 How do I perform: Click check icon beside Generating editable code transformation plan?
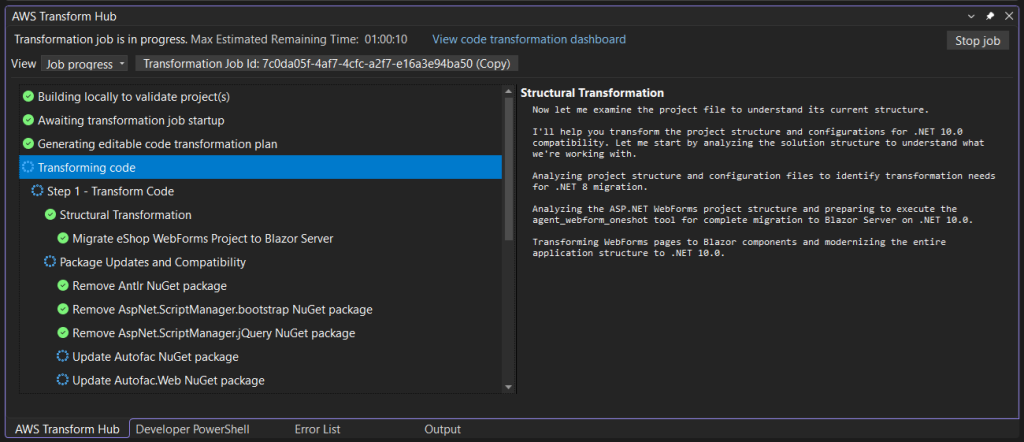pyautogui.click(x=28, y=144)
